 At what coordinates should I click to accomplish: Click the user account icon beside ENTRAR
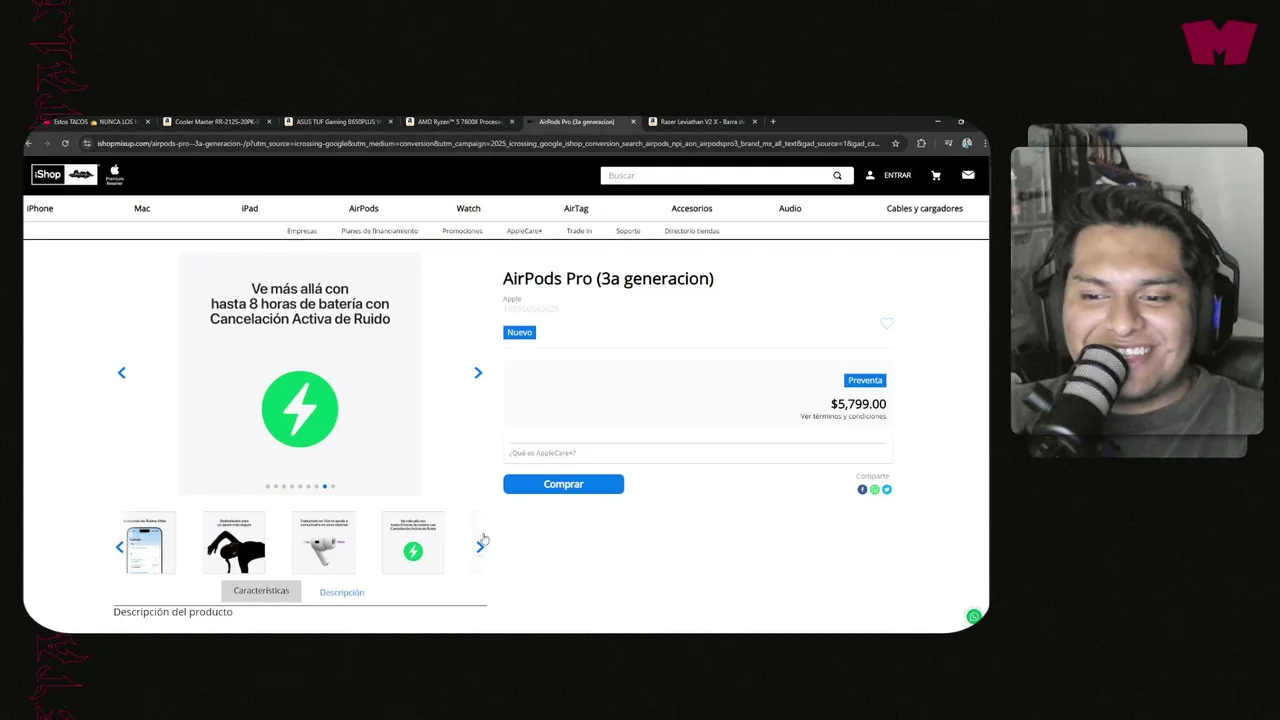point(870,175)
